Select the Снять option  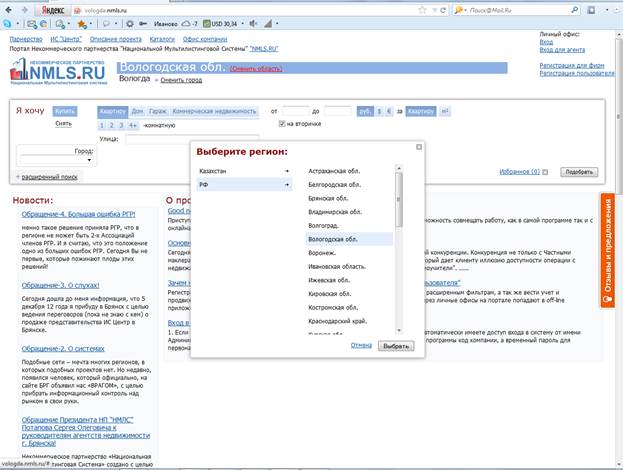pos(64,124)
